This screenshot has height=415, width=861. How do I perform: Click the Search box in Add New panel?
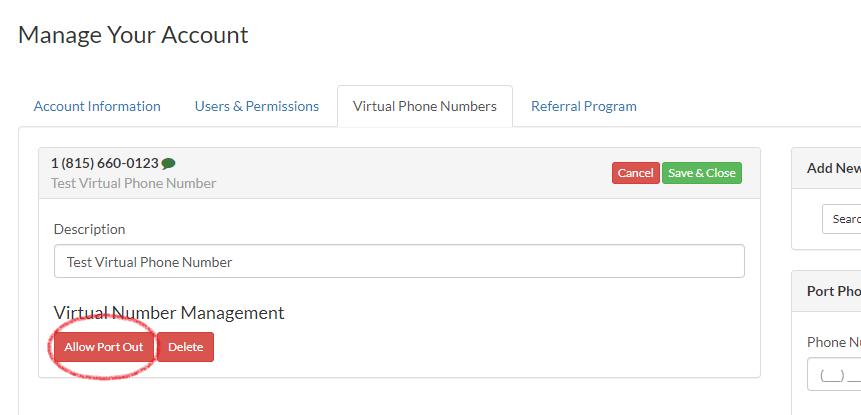[842, 219]
